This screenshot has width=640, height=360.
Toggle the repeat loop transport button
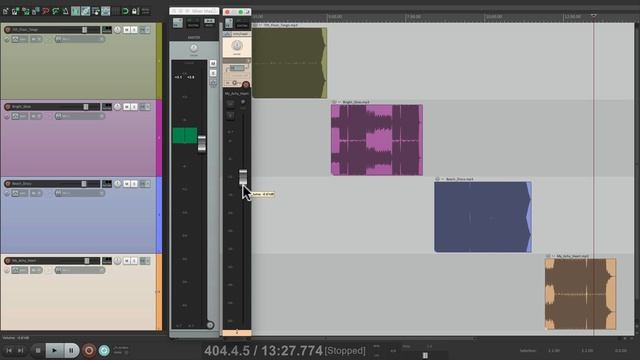(104, 350)
